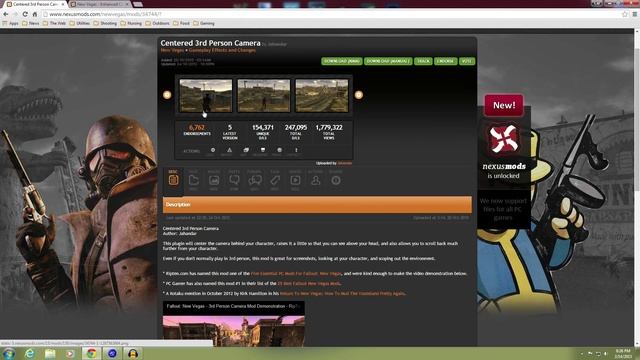
Task: Show previous gallery images arrow
Action: click(167, 95)
